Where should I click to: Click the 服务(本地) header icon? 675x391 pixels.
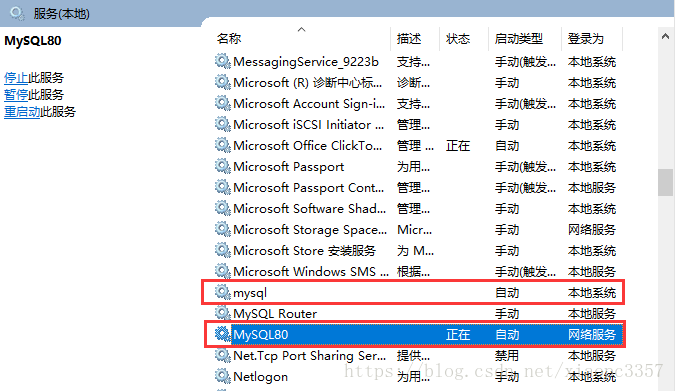17,13
